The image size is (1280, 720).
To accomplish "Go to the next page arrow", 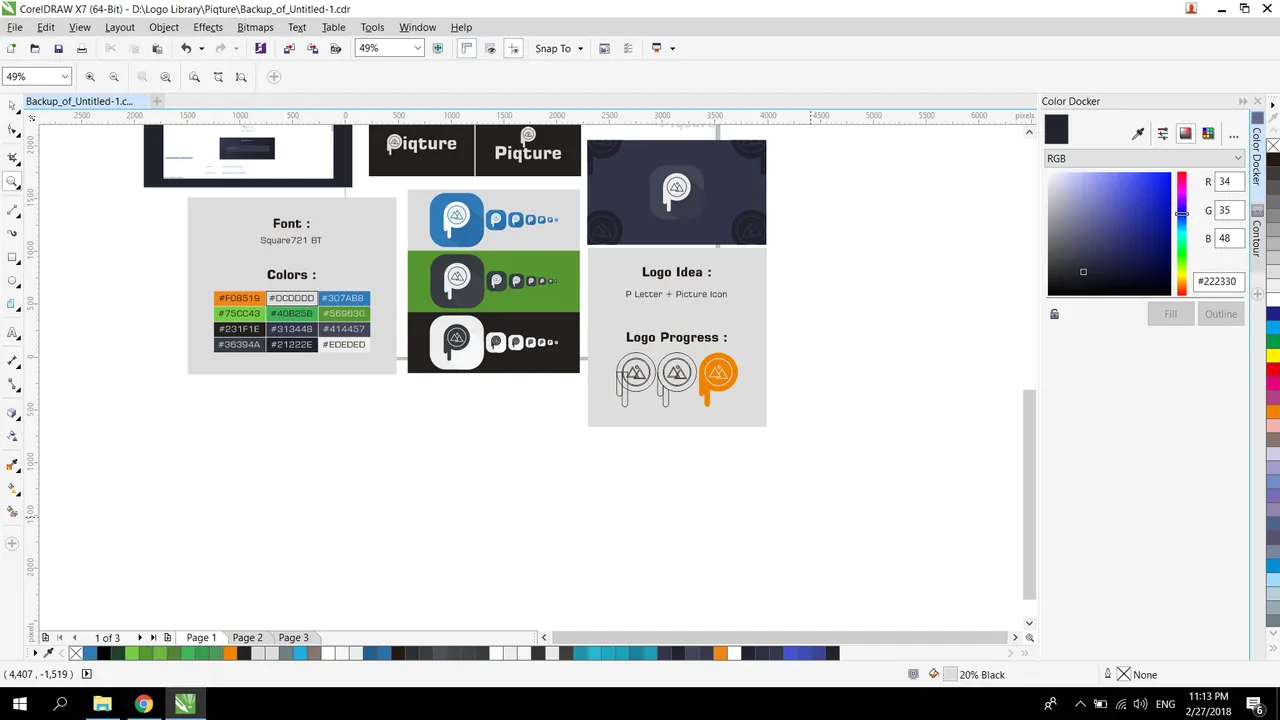I will click(x=140, y=638).
